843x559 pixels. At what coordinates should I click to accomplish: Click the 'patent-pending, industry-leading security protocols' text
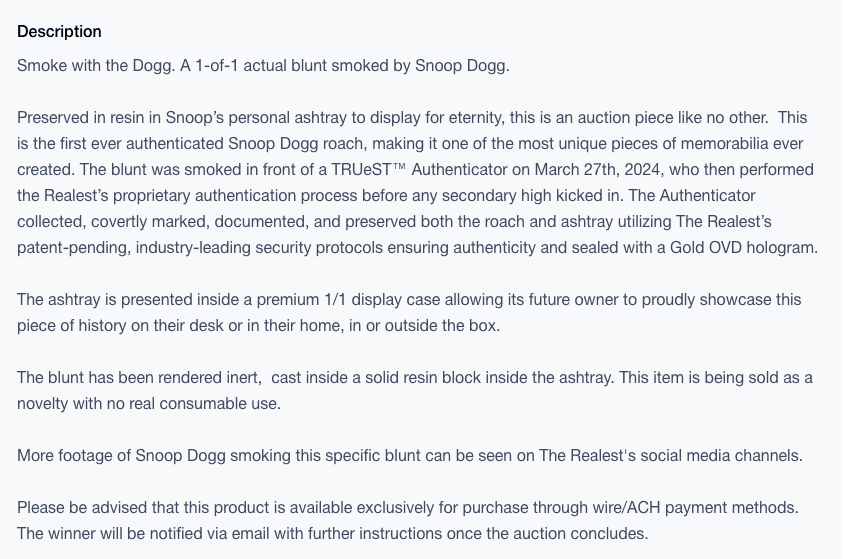tap(200, 248)
